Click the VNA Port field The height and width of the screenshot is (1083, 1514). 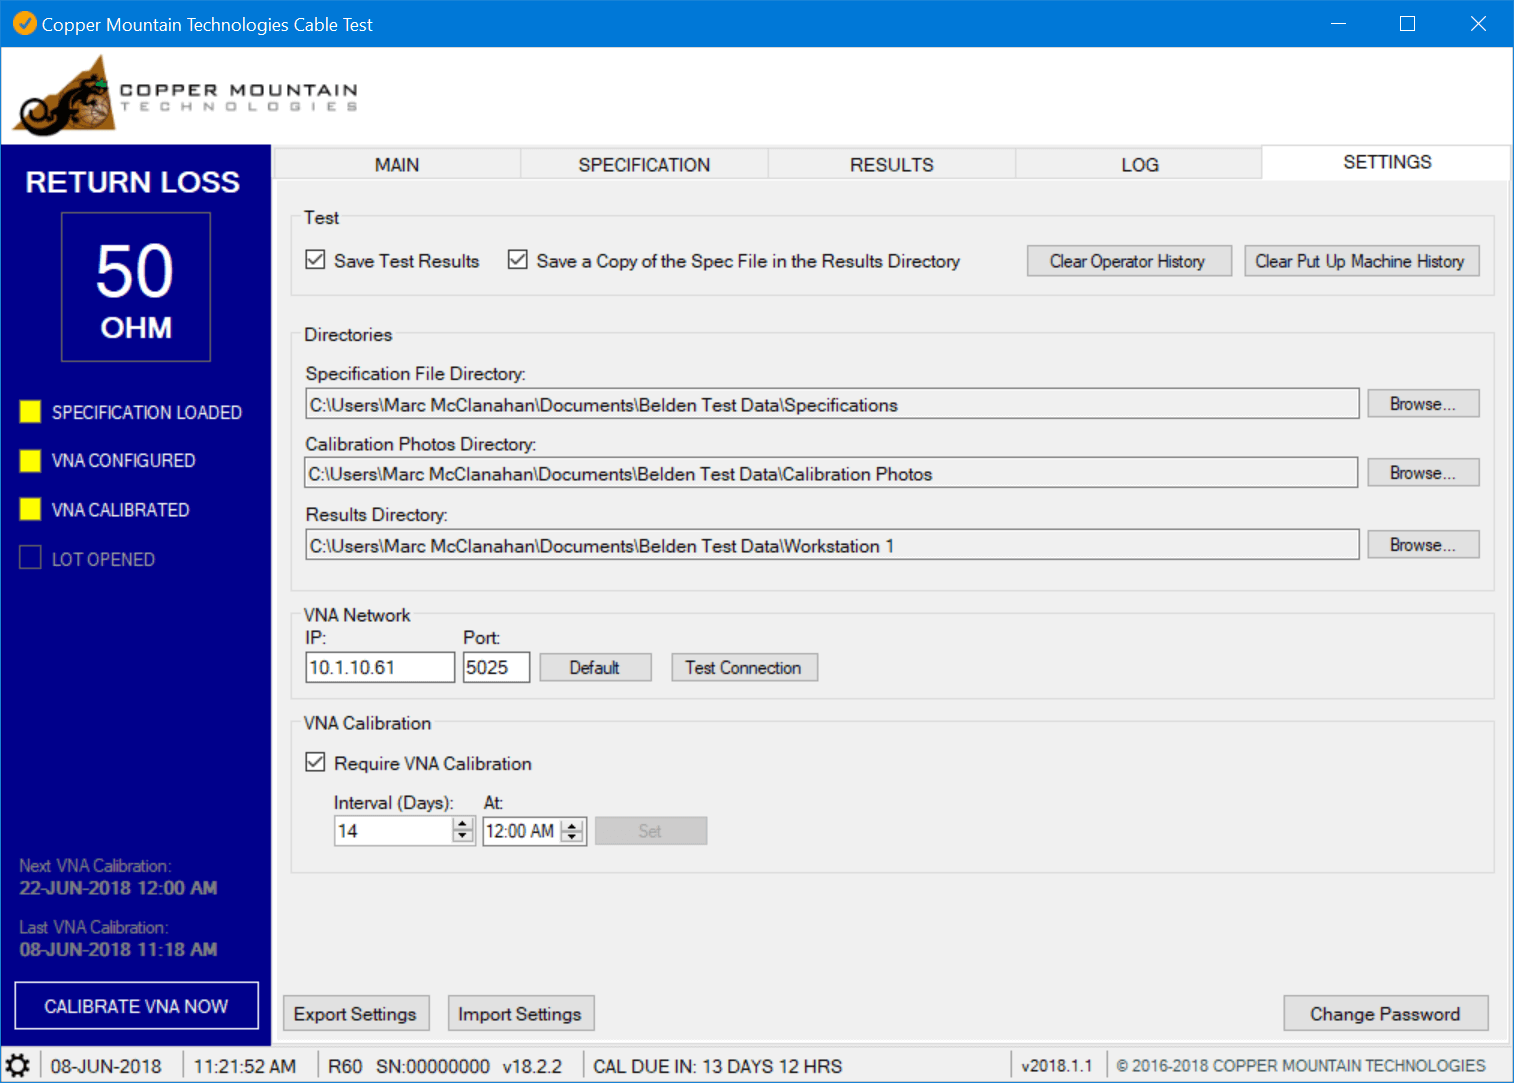[496, 667]
